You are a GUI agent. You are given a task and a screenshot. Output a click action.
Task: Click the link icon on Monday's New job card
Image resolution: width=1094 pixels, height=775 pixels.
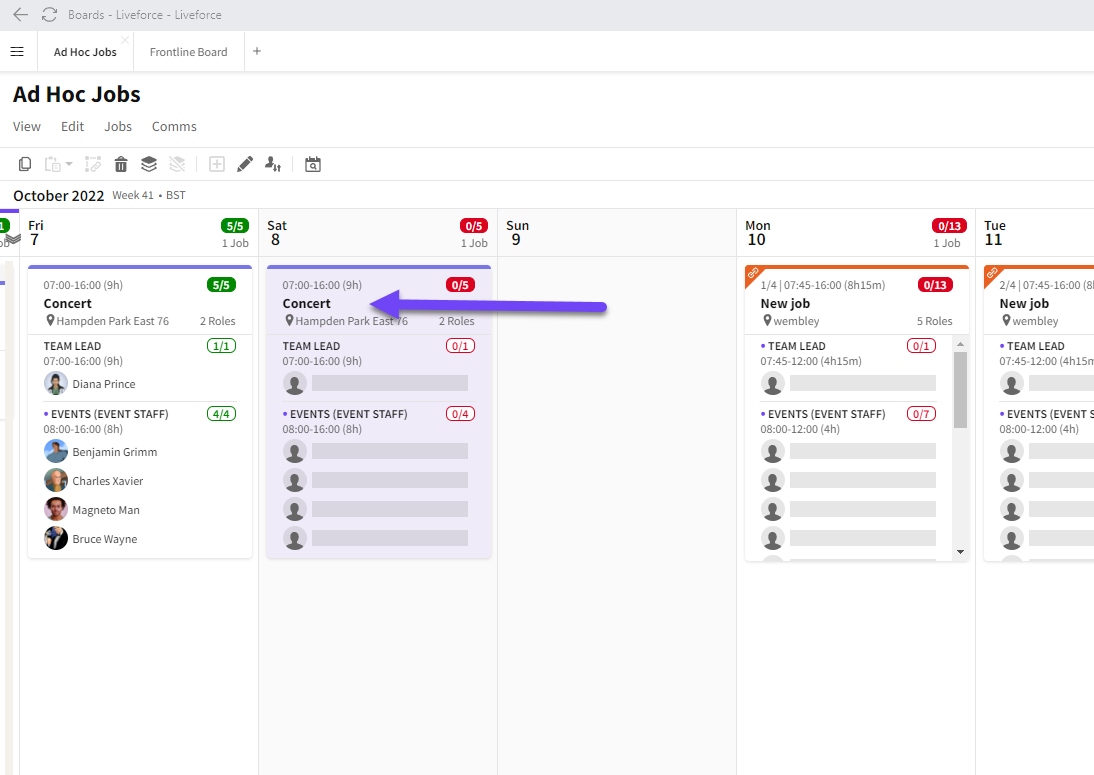[x=753, y=273]
